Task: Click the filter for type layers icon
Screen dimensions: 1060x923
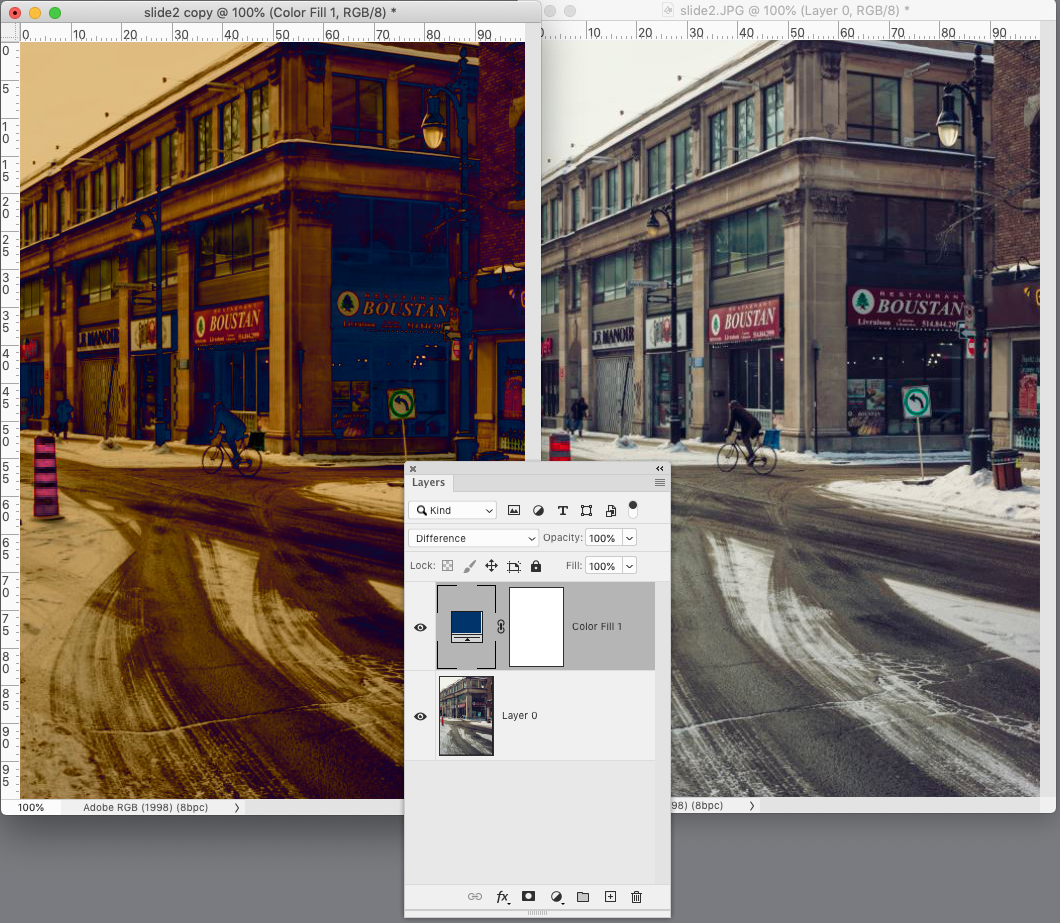Action: (563, 510)
